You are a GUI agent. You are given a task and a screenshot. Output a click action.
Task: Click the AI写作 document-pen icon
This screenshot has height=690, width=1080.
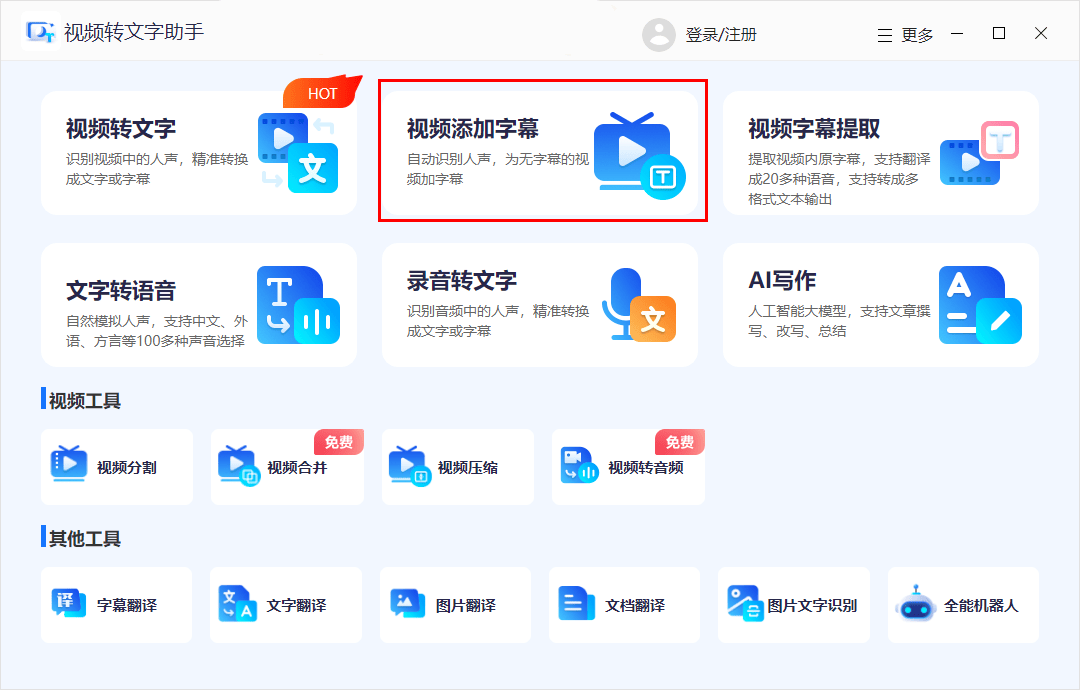pyautogui.click(x=980, y=305)
